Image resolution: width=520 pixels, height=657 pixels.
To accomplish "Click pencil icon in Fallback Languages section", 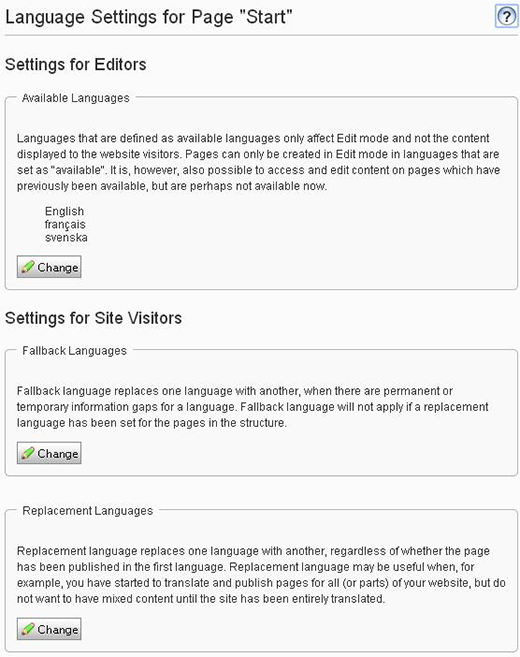I will point(28,453).
